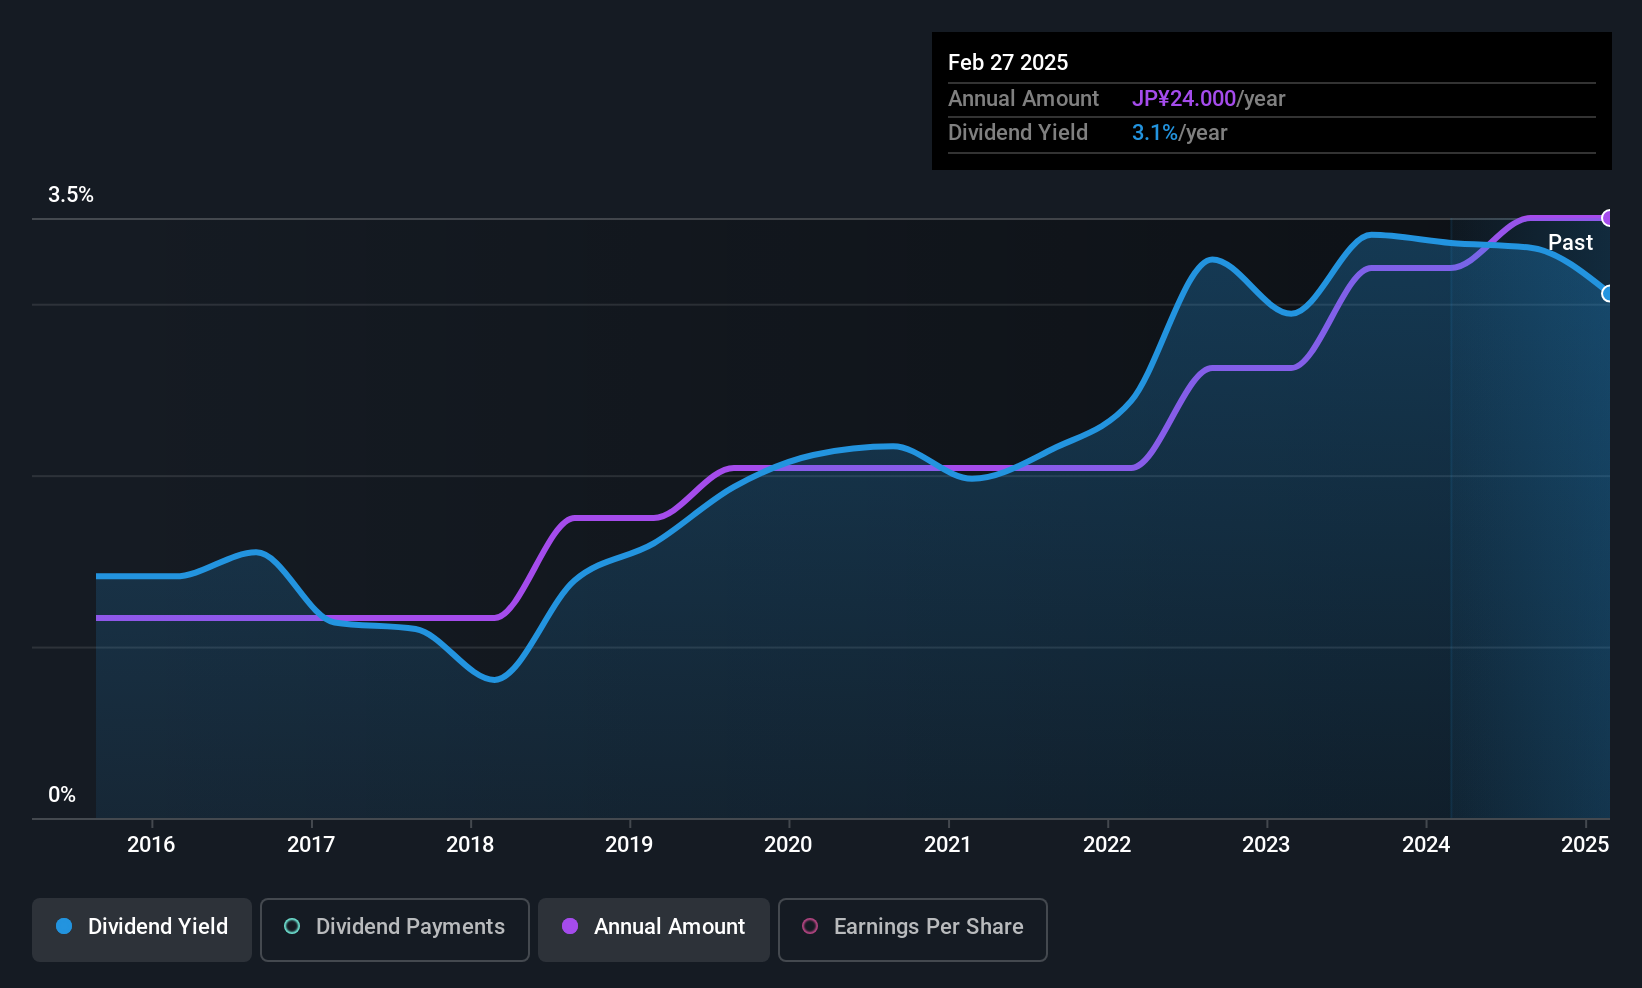This screenshot has width=1642, height=988.
Task: Click the 2020 x-axis label
Action: click(788, 844)
